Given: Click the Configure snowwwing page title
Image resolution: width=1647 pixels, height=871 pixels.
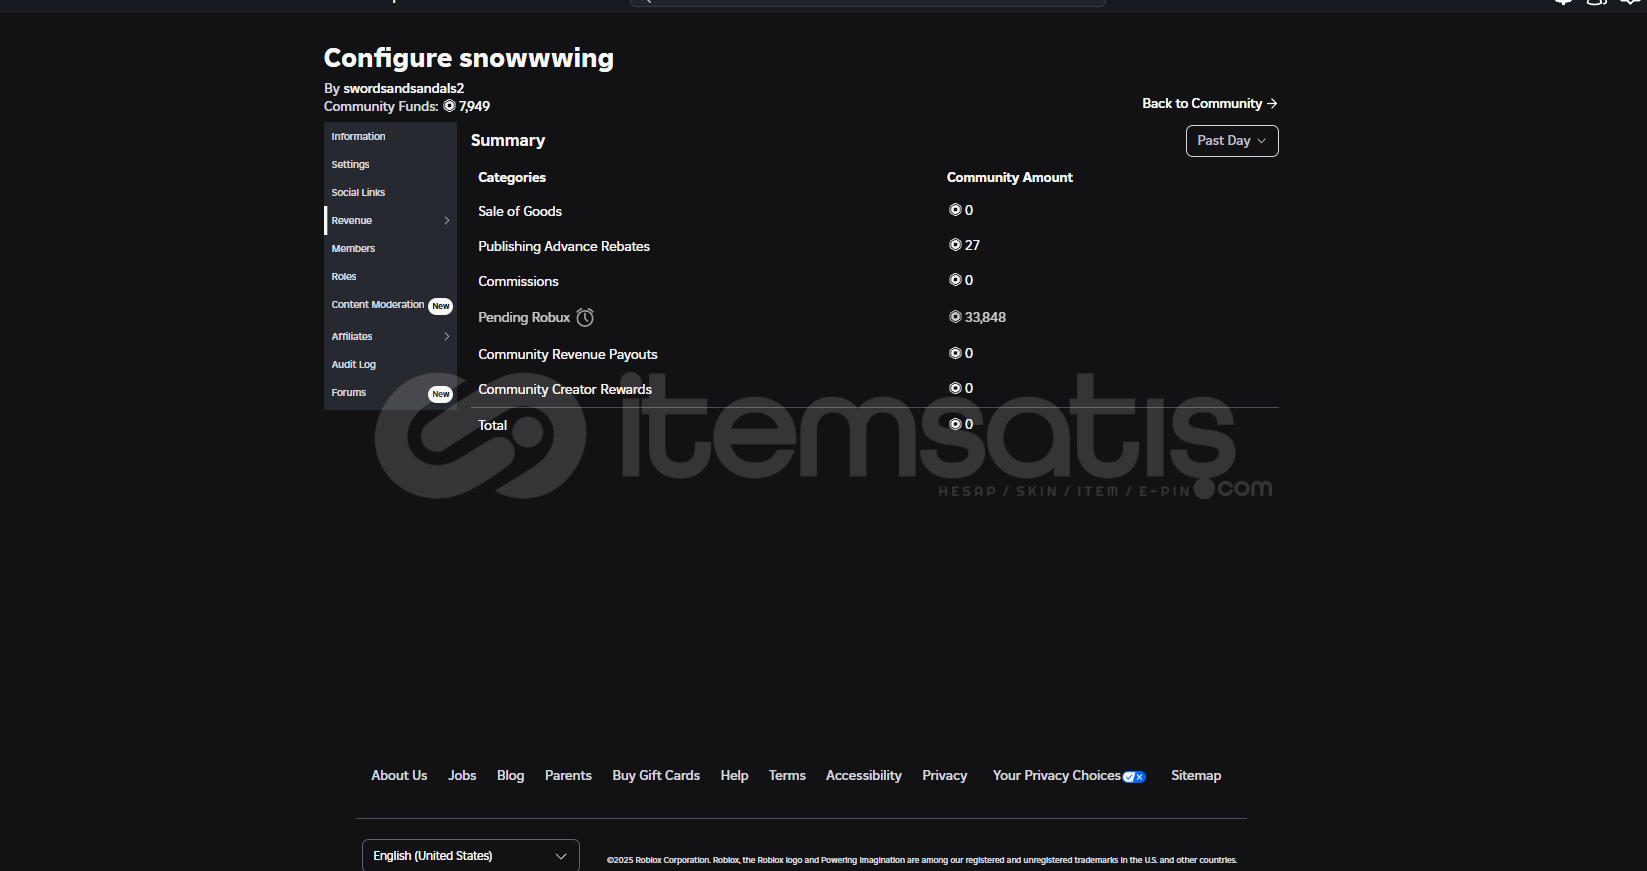Looking at the screenshot, I should point(469,58).
